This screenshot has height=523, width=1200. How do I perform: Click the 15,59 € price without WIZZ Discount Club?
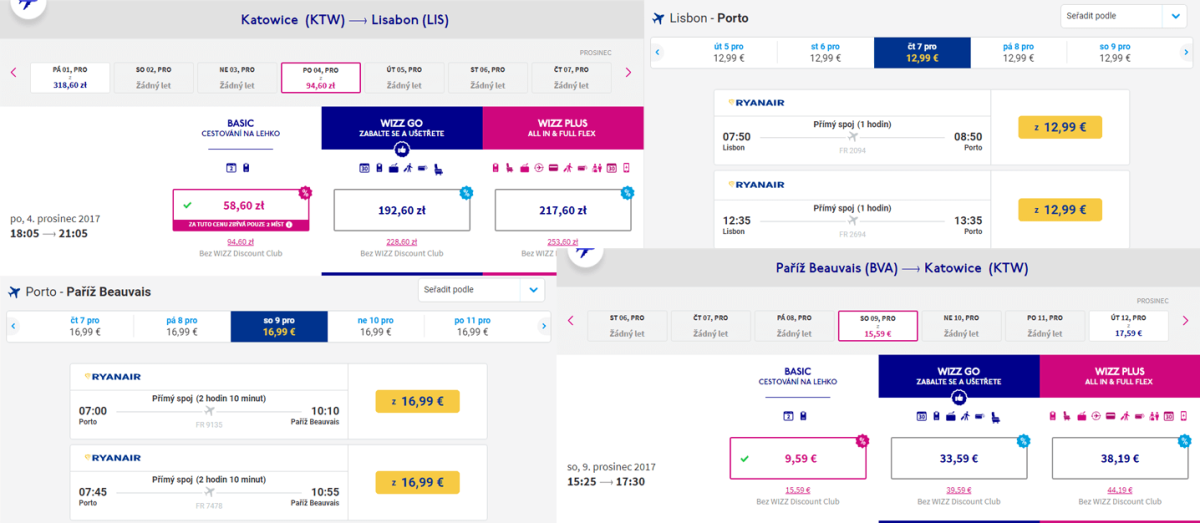797,490
